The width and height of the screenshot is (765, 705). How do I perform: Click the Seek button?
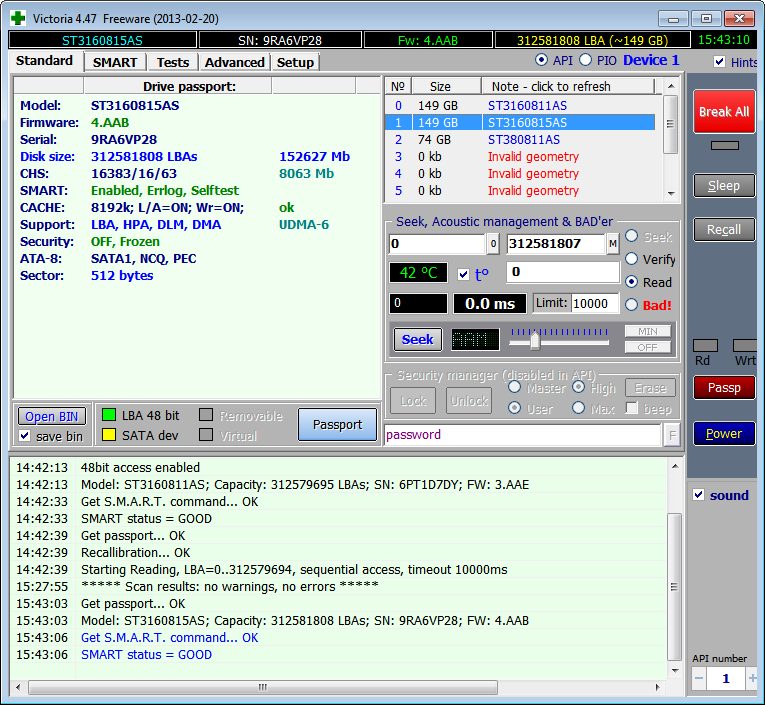pos(418,339)
